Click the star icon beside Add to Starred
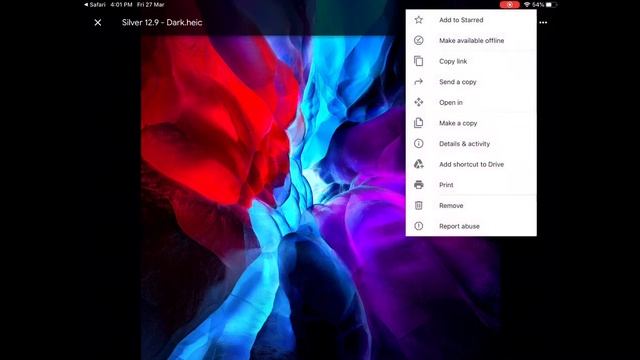The image size is (640, 360). (418, 20)
